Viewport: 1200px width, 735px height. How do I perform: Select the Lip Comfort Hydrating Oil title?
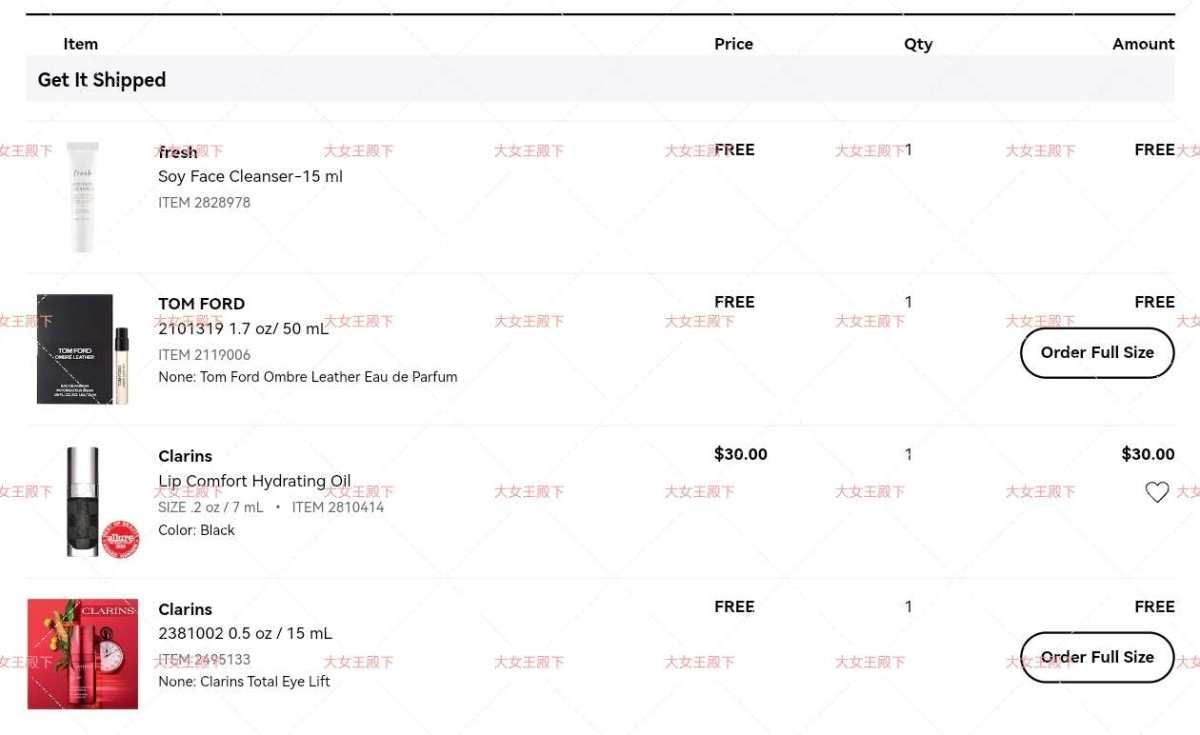[x=254, y=481]
